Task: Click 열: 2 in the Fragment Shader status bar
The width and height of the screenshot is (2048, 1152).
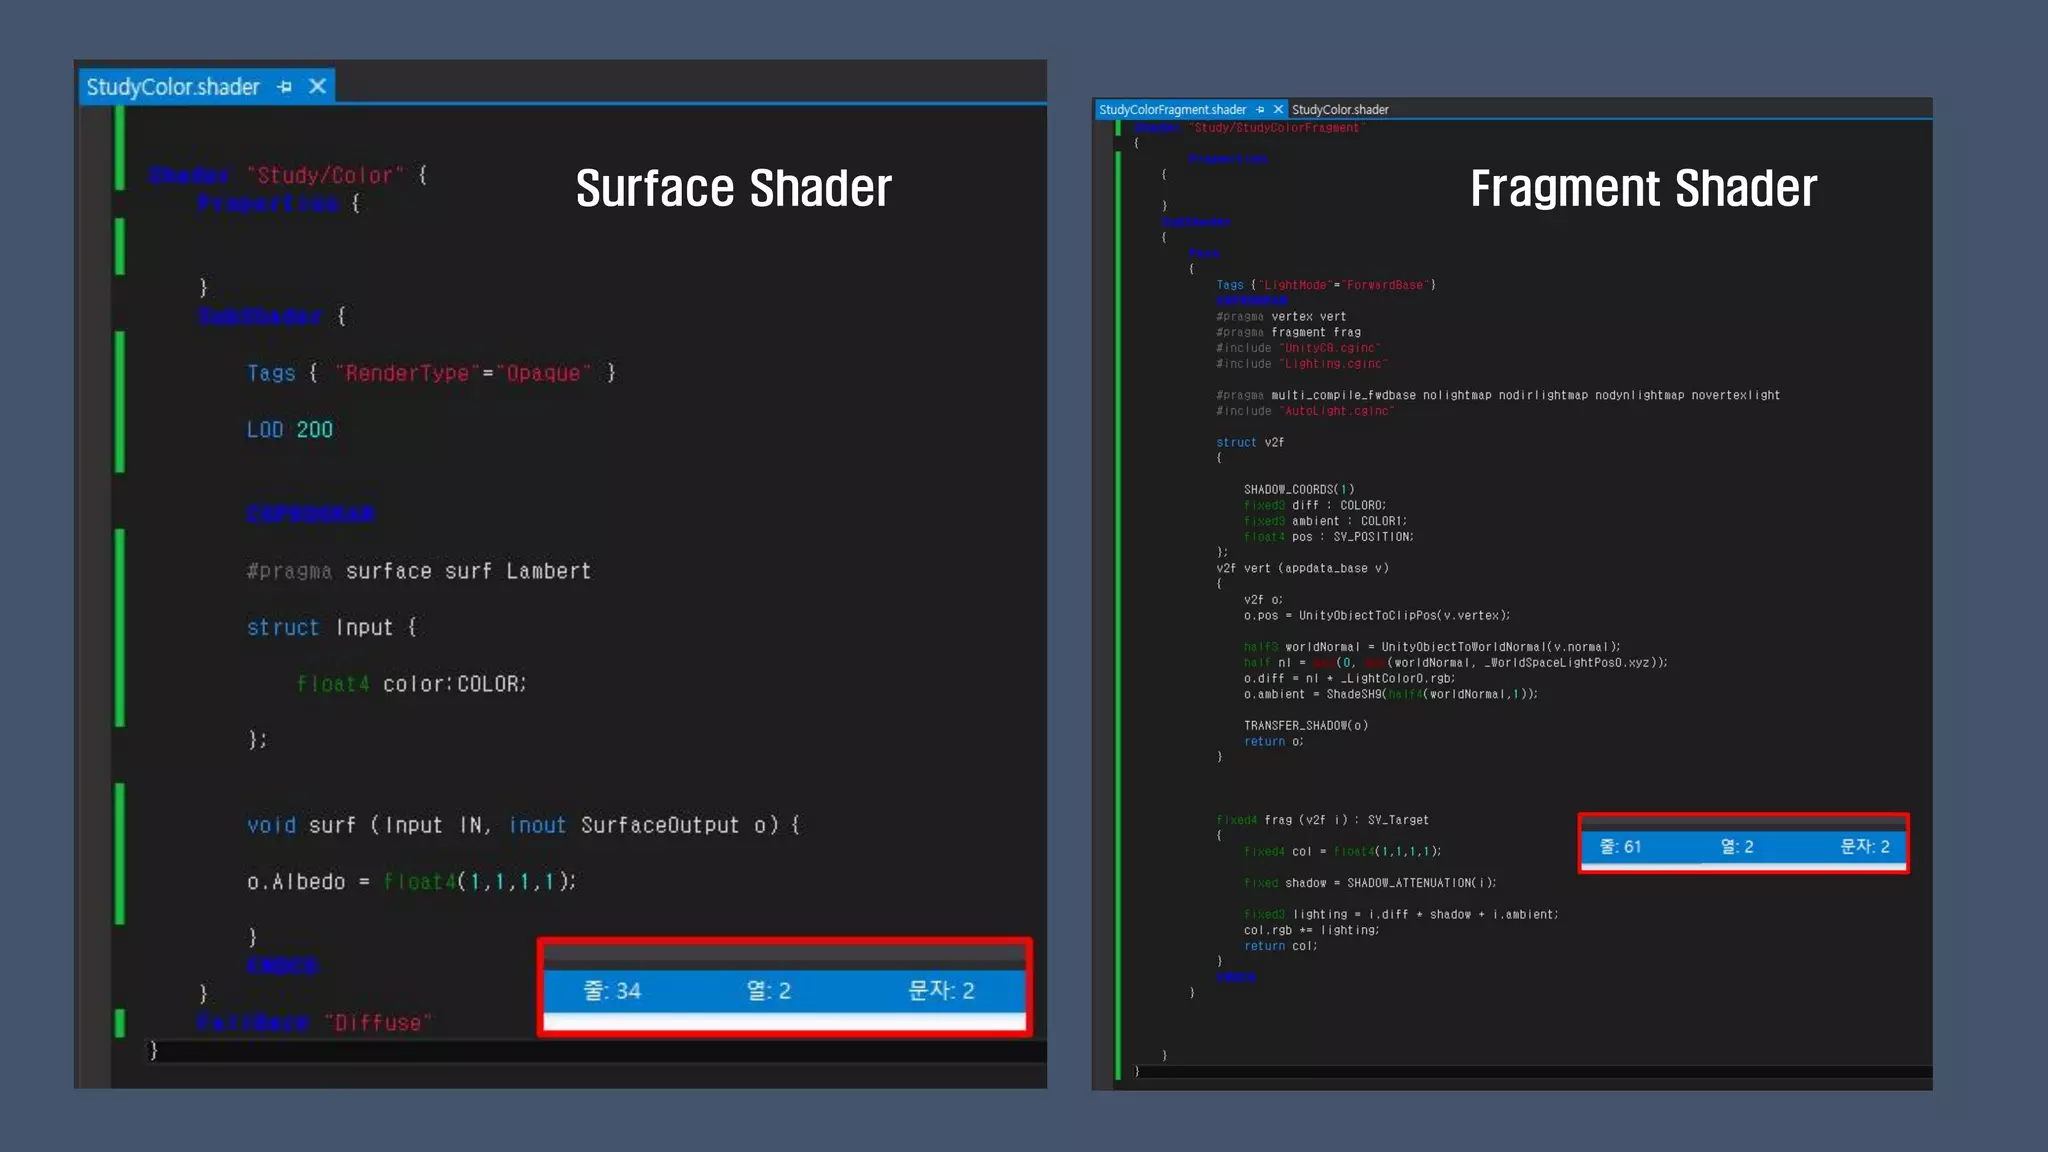Action: pos(1737,847)
